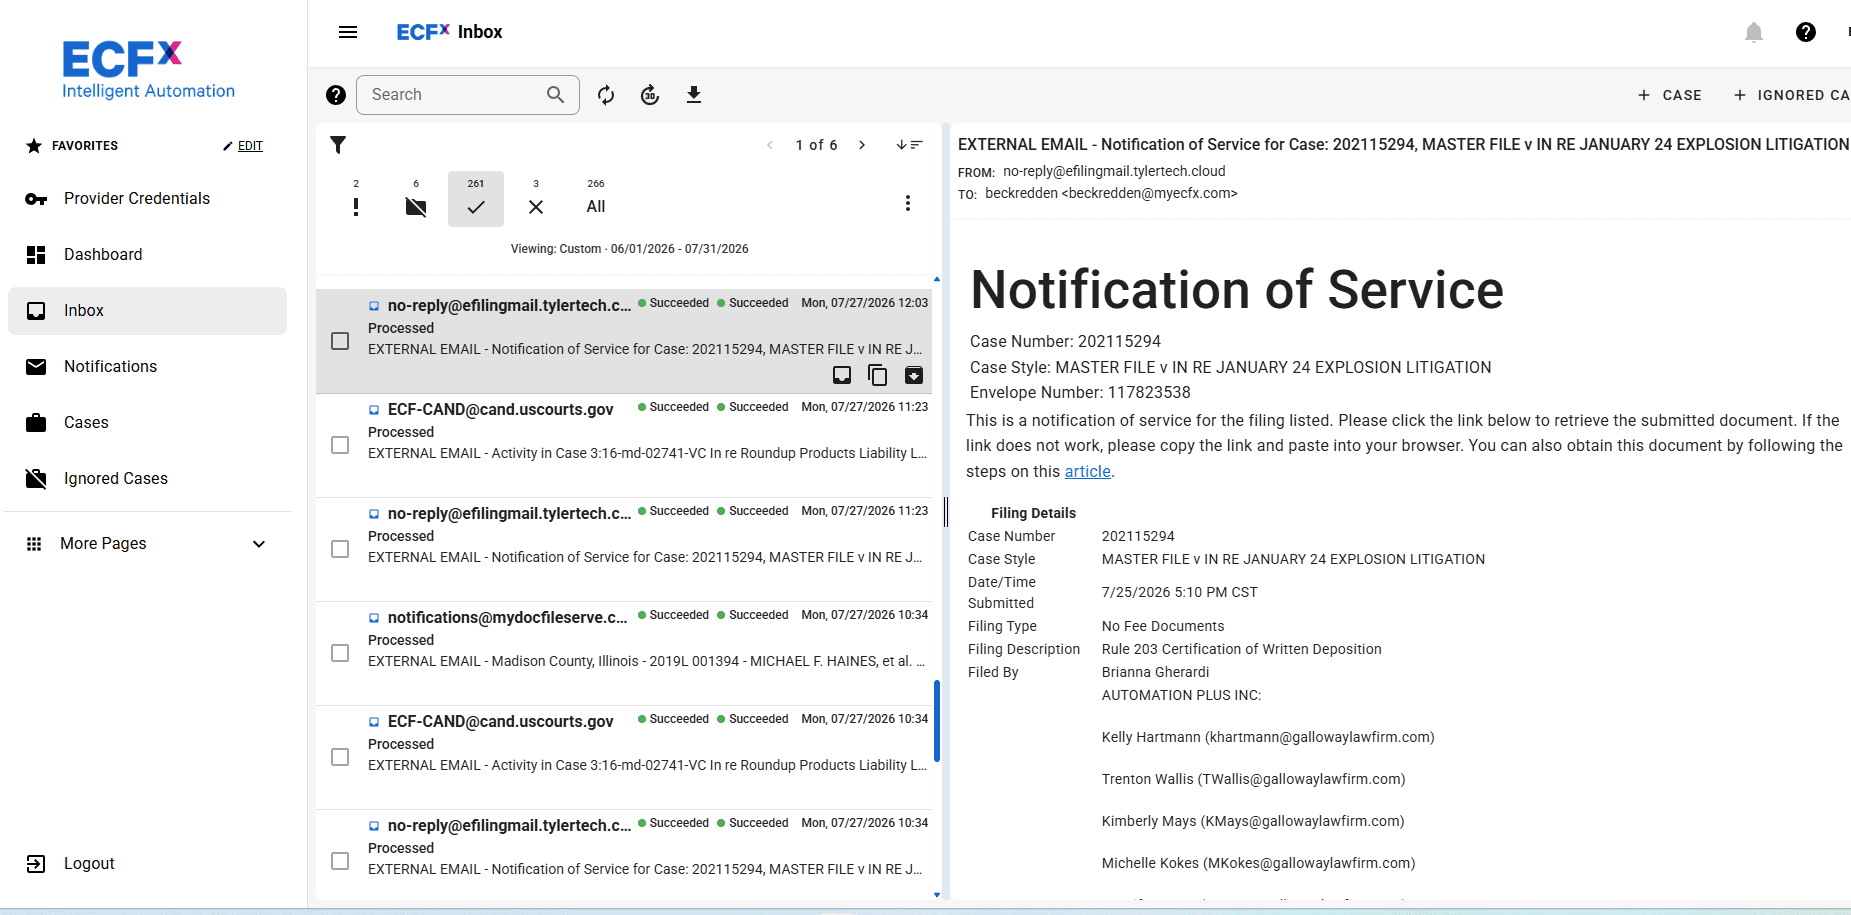Open the notifications bell icon
Screen dimensions: 1851x915
pos(1754,33)
